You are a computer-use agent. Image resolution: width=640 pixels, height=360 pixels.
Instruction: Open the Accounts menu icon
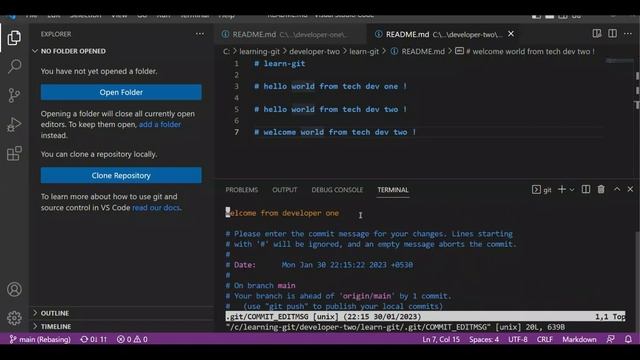pyautogui.click(x=14, y=289)
